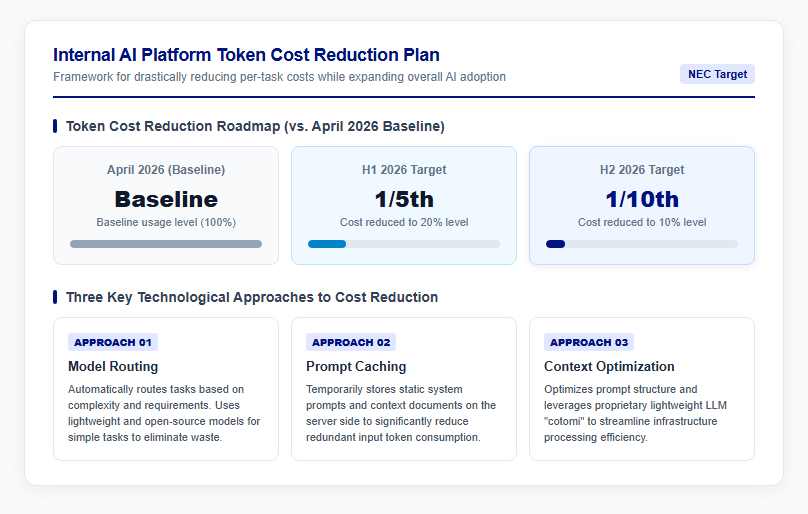Select the Internal AI Platform Token Cost Reduction Plan title
This screenshot has height=514, width=808.
click(246, 55)
